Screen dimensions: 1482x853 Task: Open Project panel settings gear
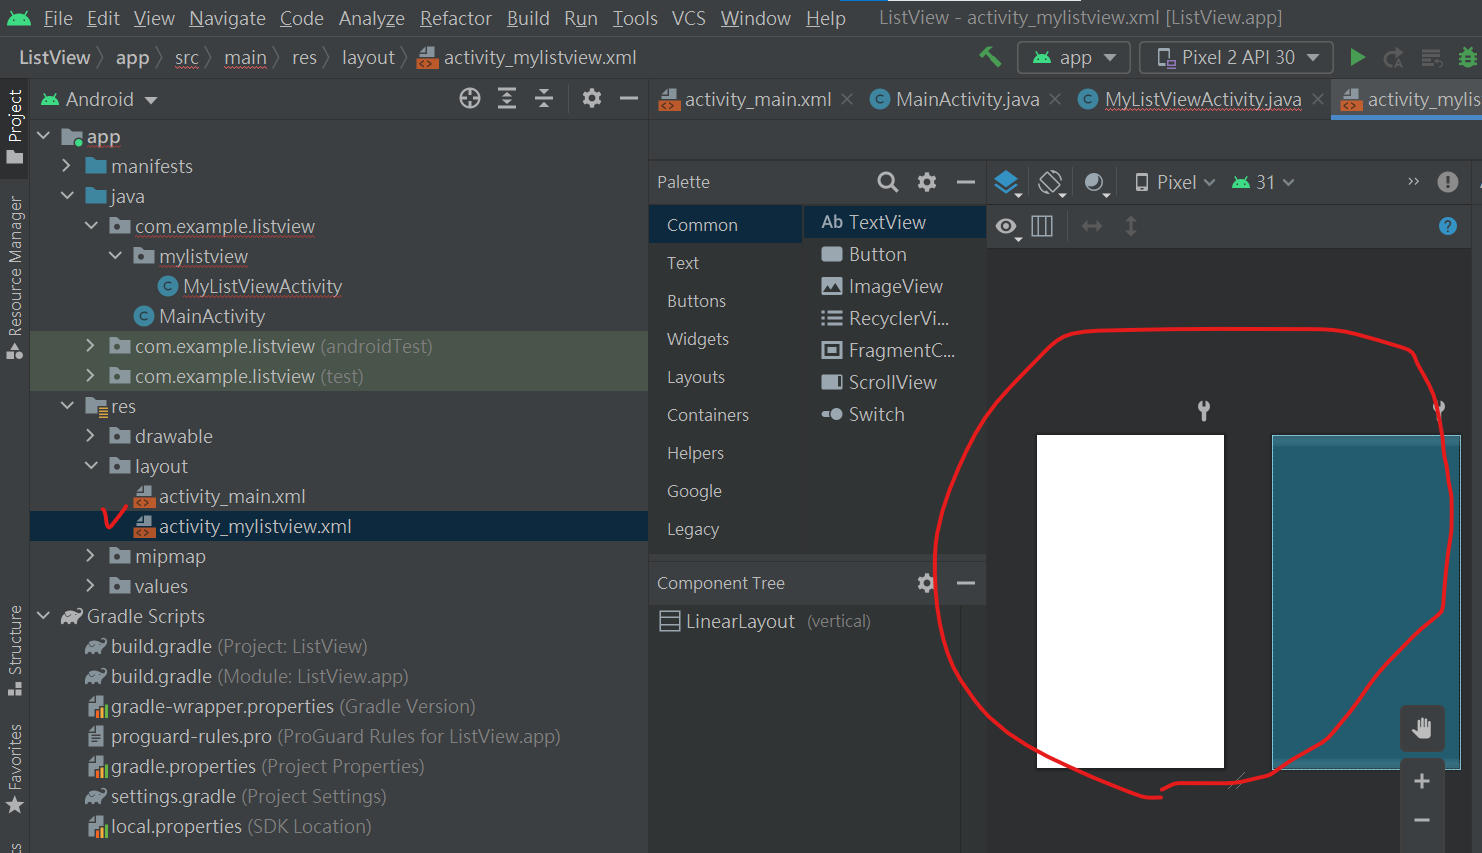tap(592, 98)
